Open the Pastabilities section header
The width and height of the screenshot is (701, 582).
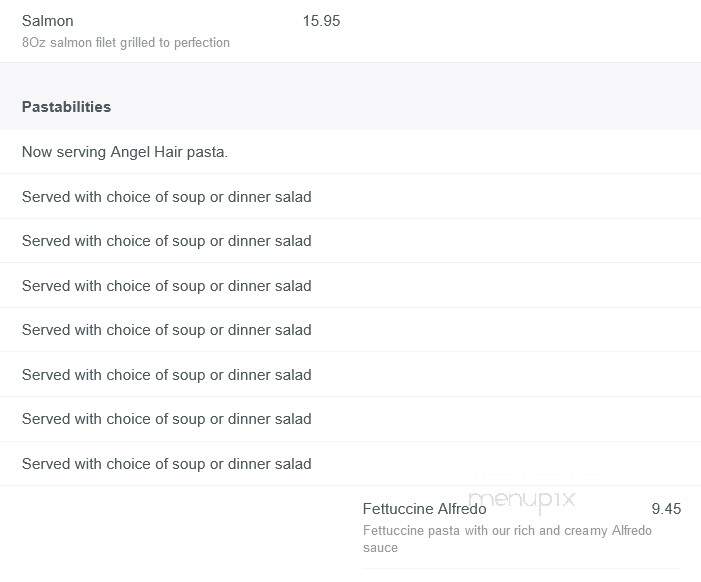pos(66,107)
